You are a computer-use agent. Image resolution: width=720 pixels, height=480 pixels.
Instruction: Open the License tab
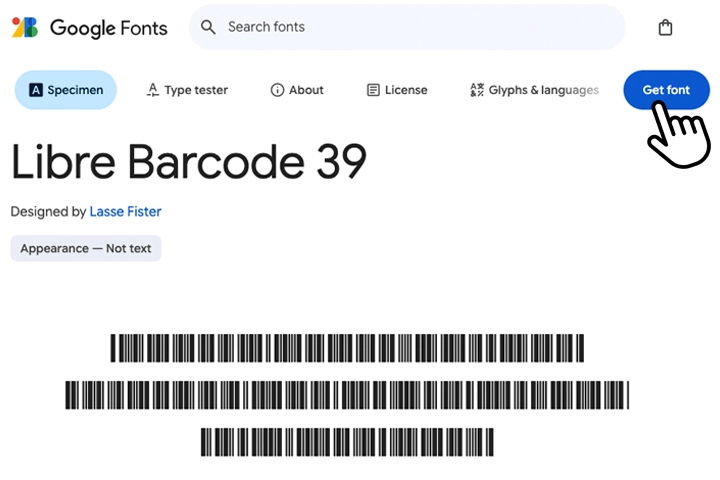[x=397, y=90]
